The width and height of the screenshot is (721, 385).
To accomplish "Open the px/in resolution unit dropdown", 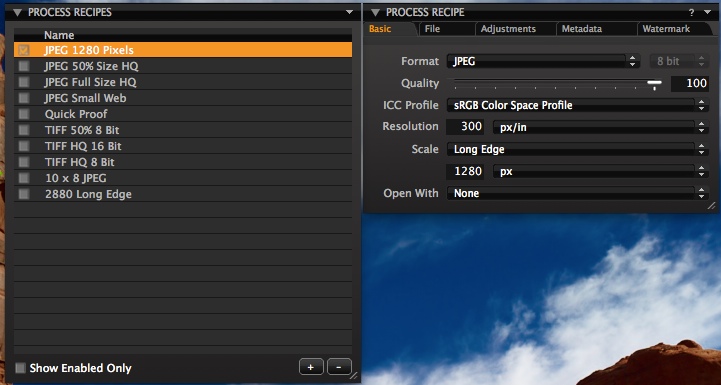I will coord(600,127).
